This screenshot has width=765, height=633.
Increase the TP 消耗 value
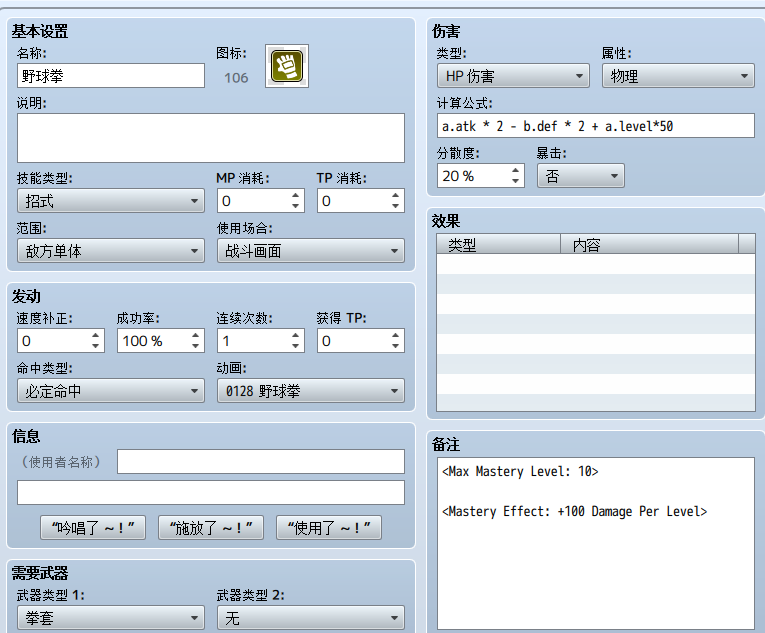point(395,196)
